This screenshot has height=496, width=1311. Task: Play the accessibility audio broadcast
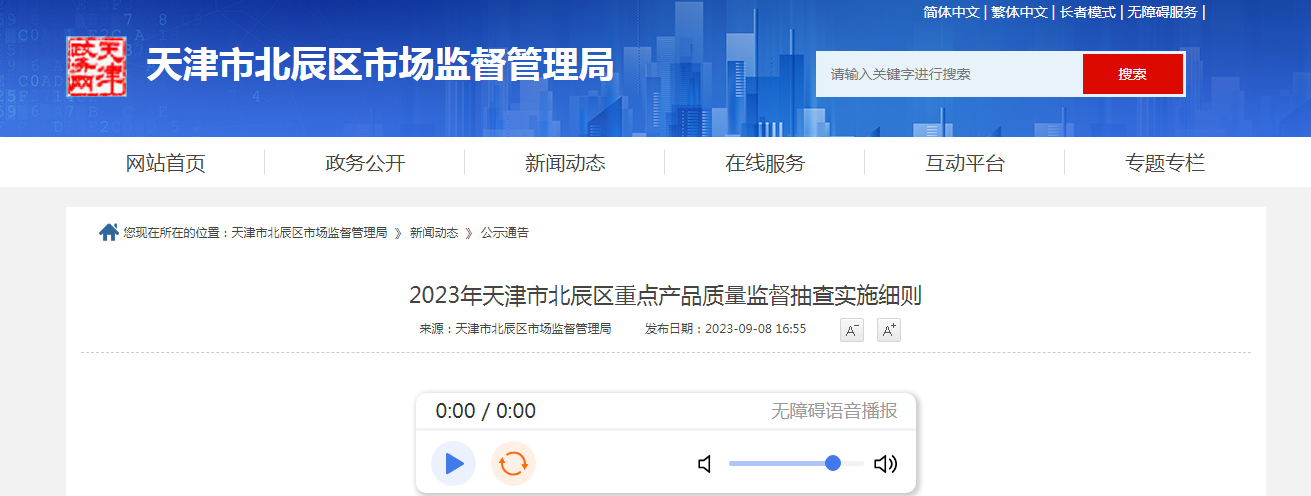pos(453,463)
